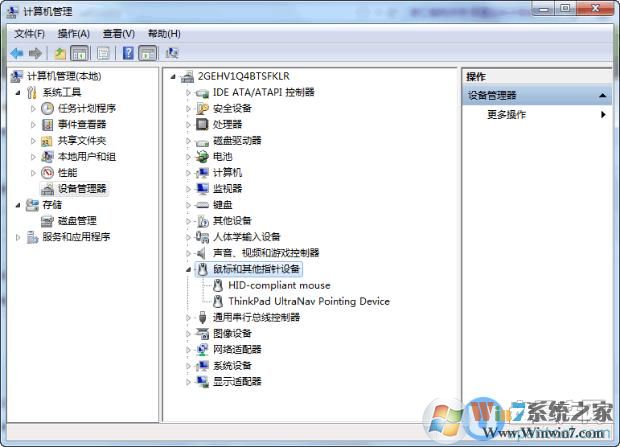
Task: Click the 键盘 keyboard icon
Action: pos(202,205)
